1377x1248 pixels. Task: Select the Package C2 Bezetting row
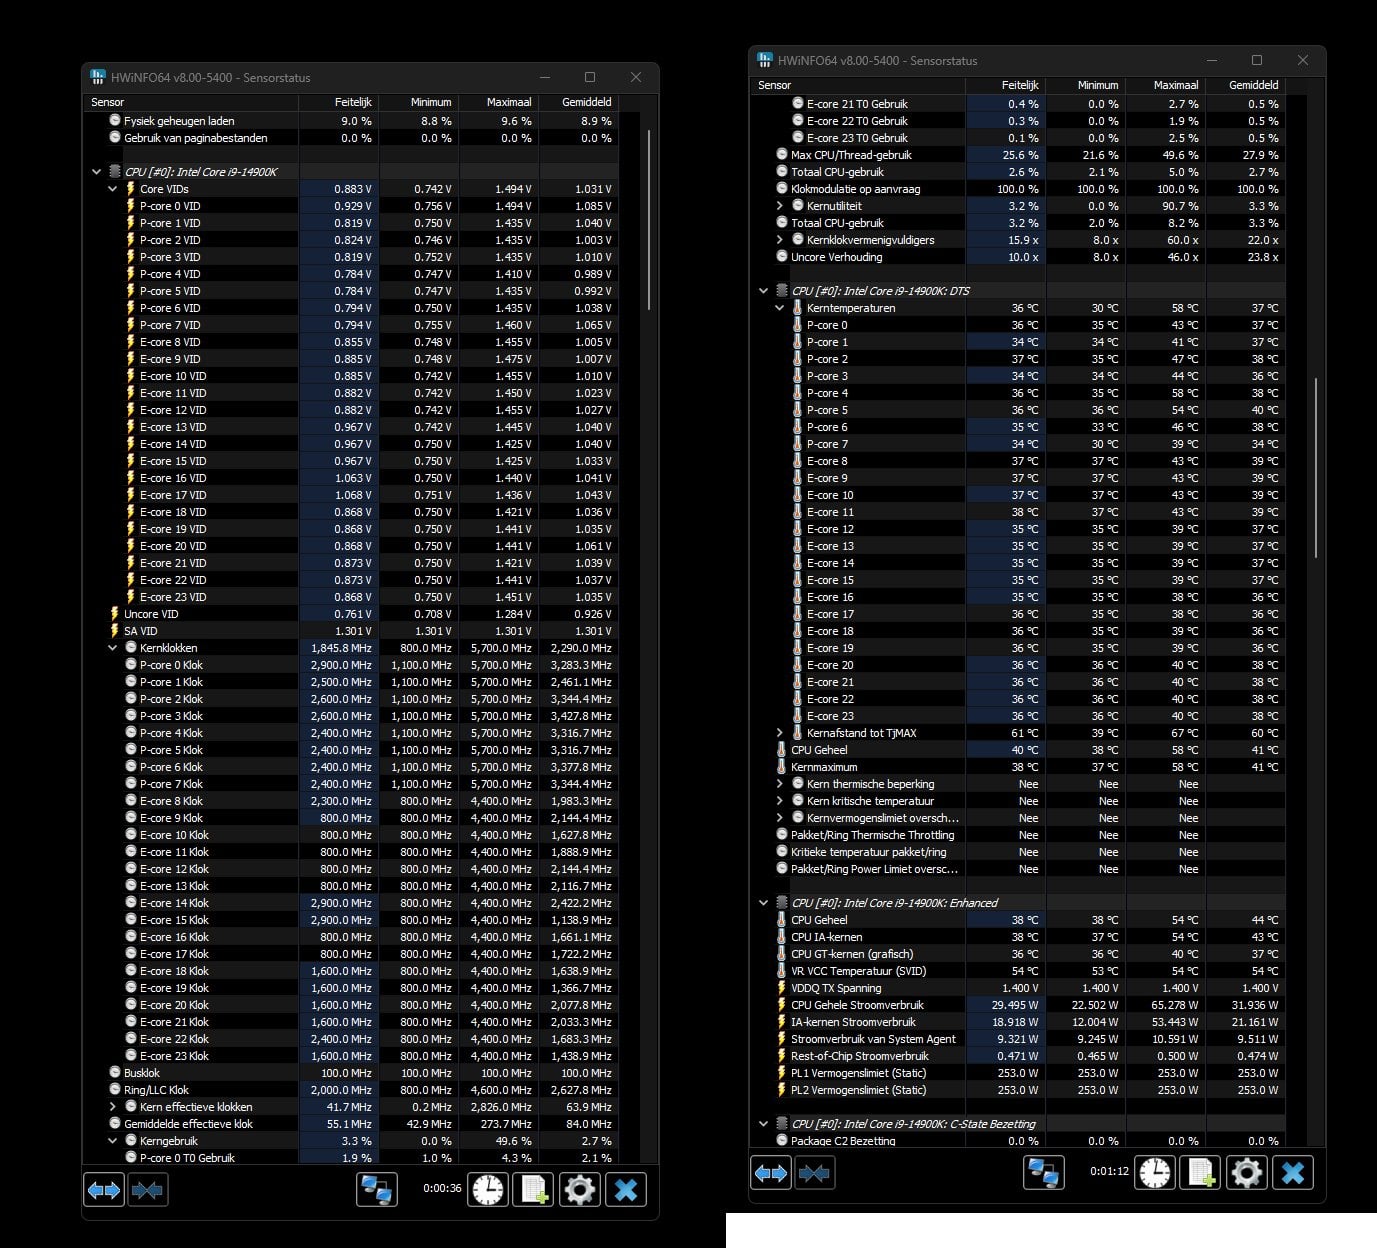point(1018,1140)
